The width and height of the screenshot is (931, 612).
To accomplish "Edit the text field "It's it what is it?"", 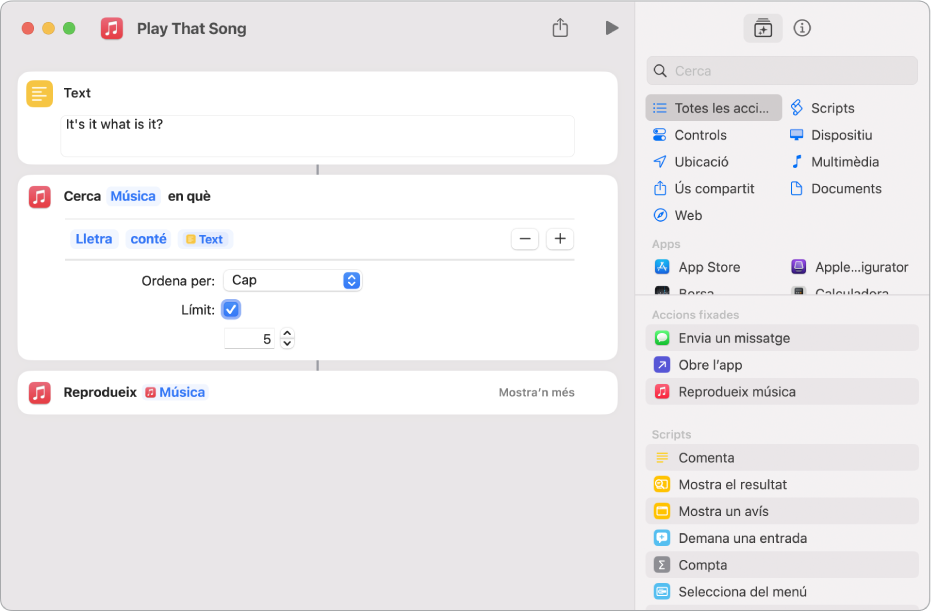I will click(x=318, y=136).
